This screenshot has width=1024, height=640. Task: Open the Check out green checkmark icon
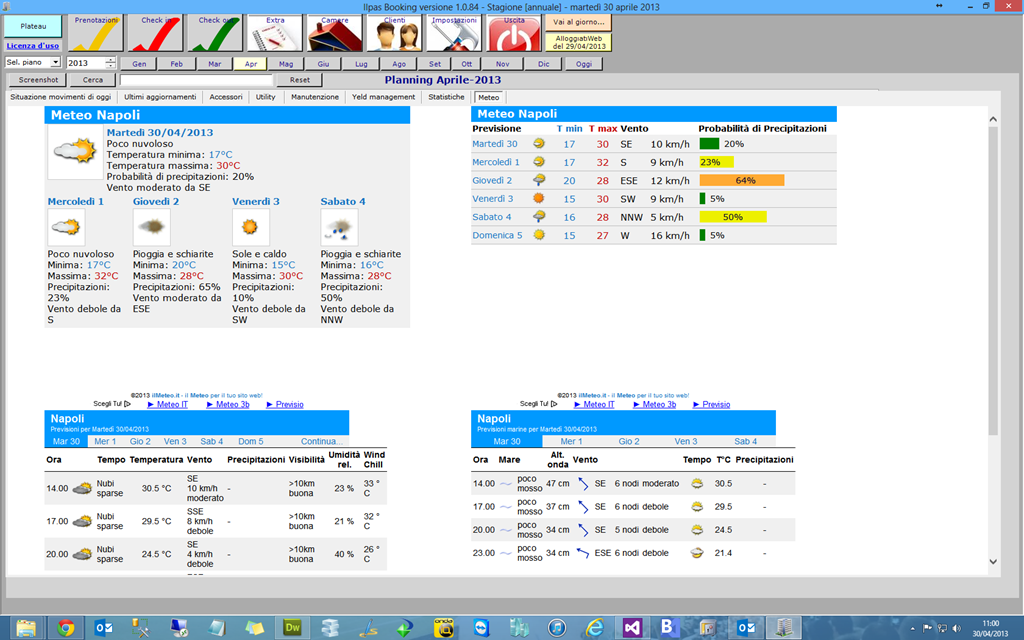click(215, 33)
